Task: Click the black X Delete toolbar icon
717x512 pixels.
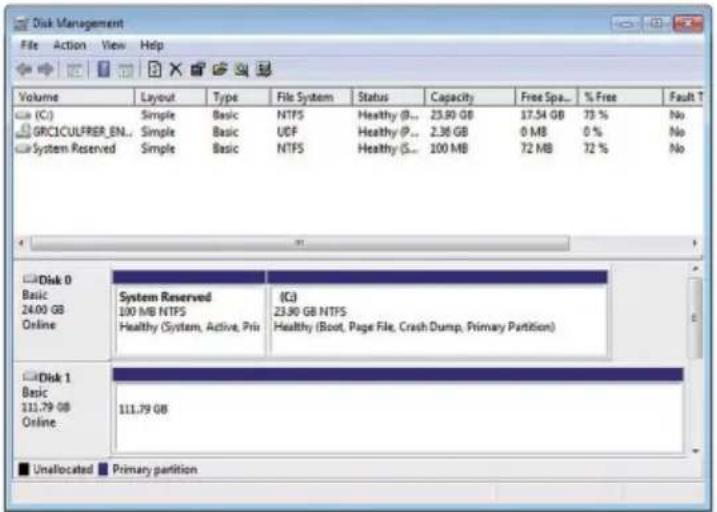Action: point(176,69)
